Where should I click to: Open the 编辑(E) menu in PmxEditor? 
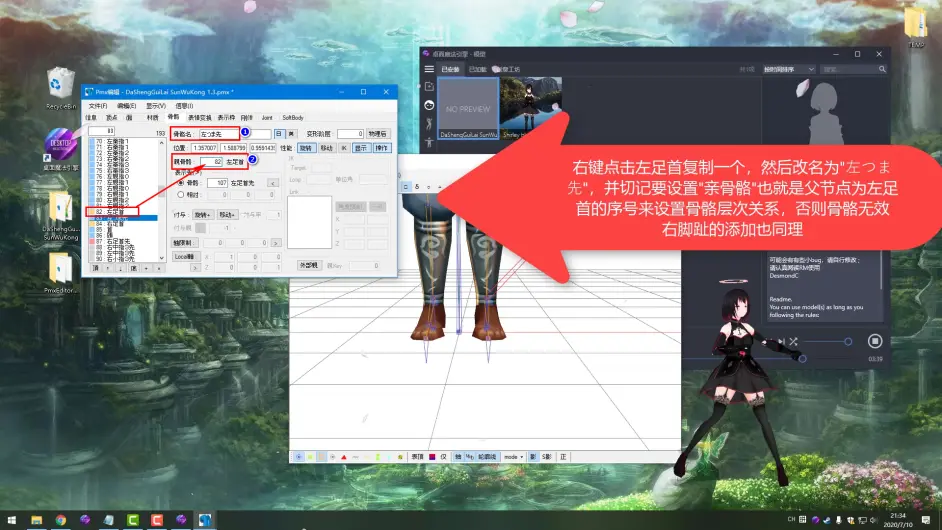[x=126, y=106]
